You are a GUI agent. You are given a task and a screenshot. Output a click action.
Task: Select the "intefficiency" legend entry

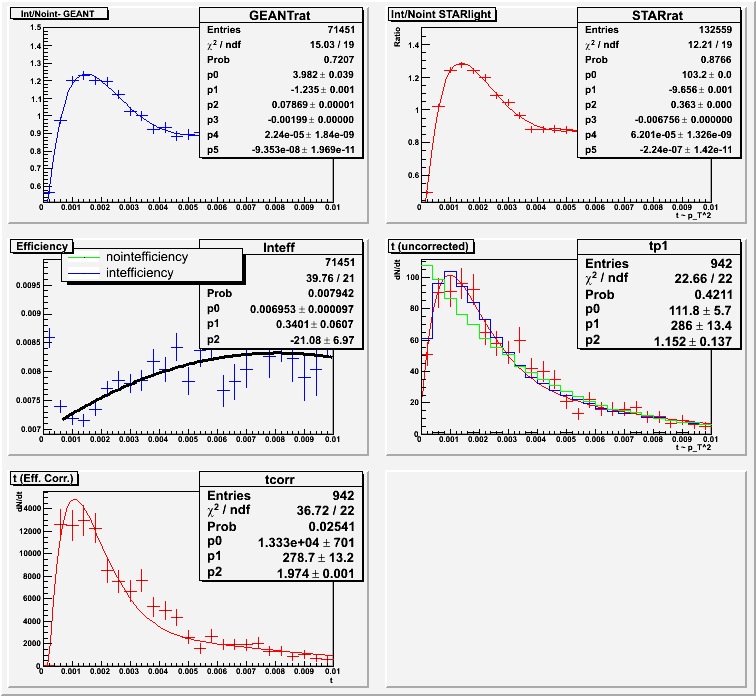point(139,272)
